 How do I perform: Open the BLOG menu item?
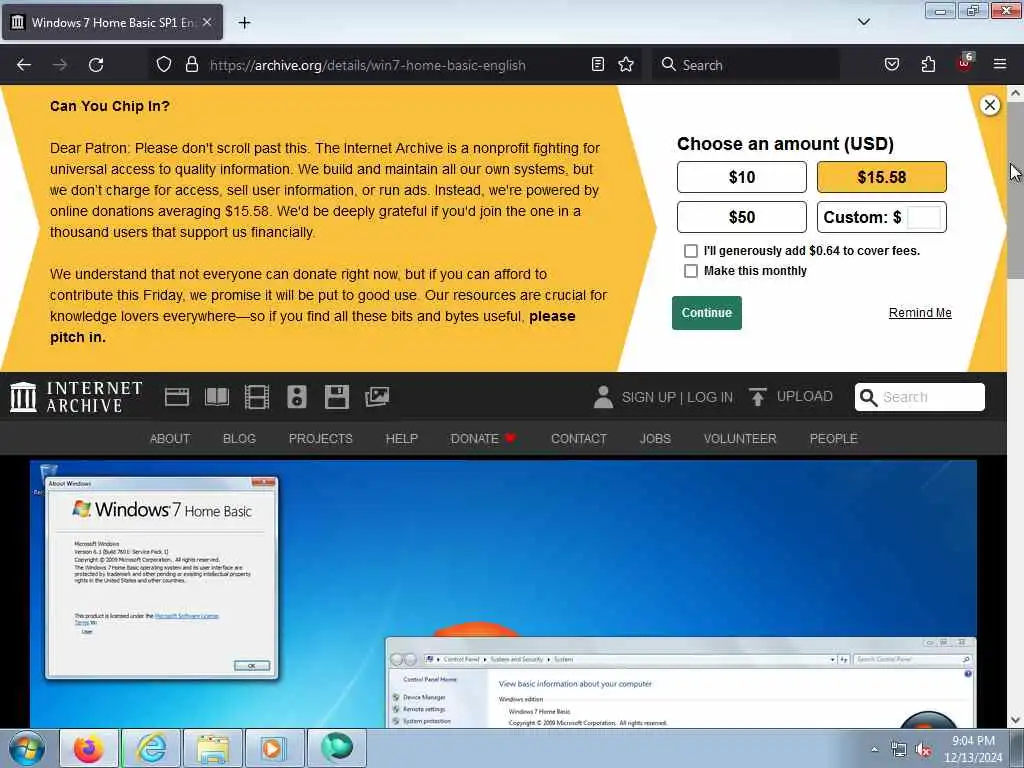pos(239,439)
